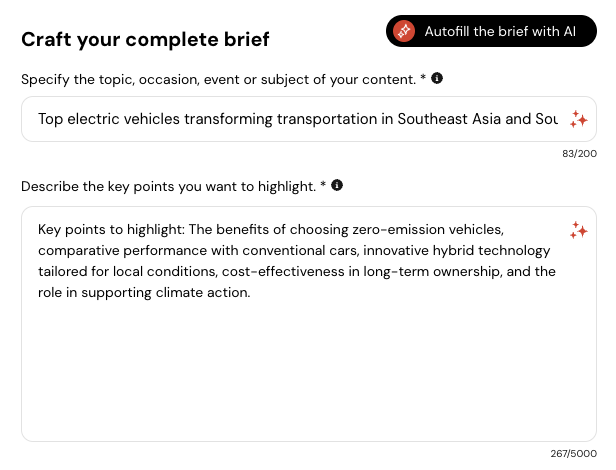Open the info tooltip icon beside topic label
This screenshot has width=616, height=470.
click(437, 78)
